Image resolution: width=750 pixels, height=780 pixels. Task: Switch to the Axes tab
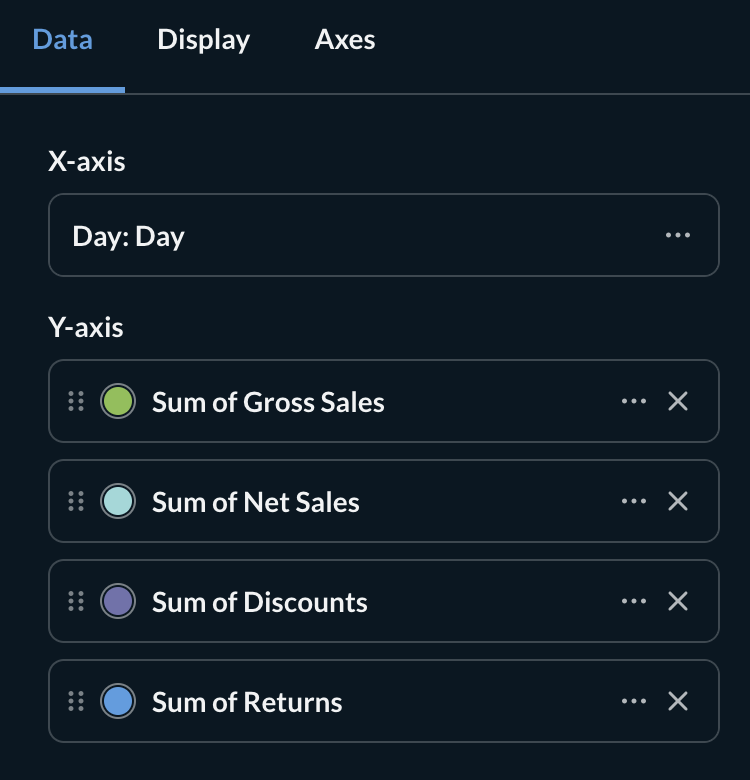tap(345, 40)
